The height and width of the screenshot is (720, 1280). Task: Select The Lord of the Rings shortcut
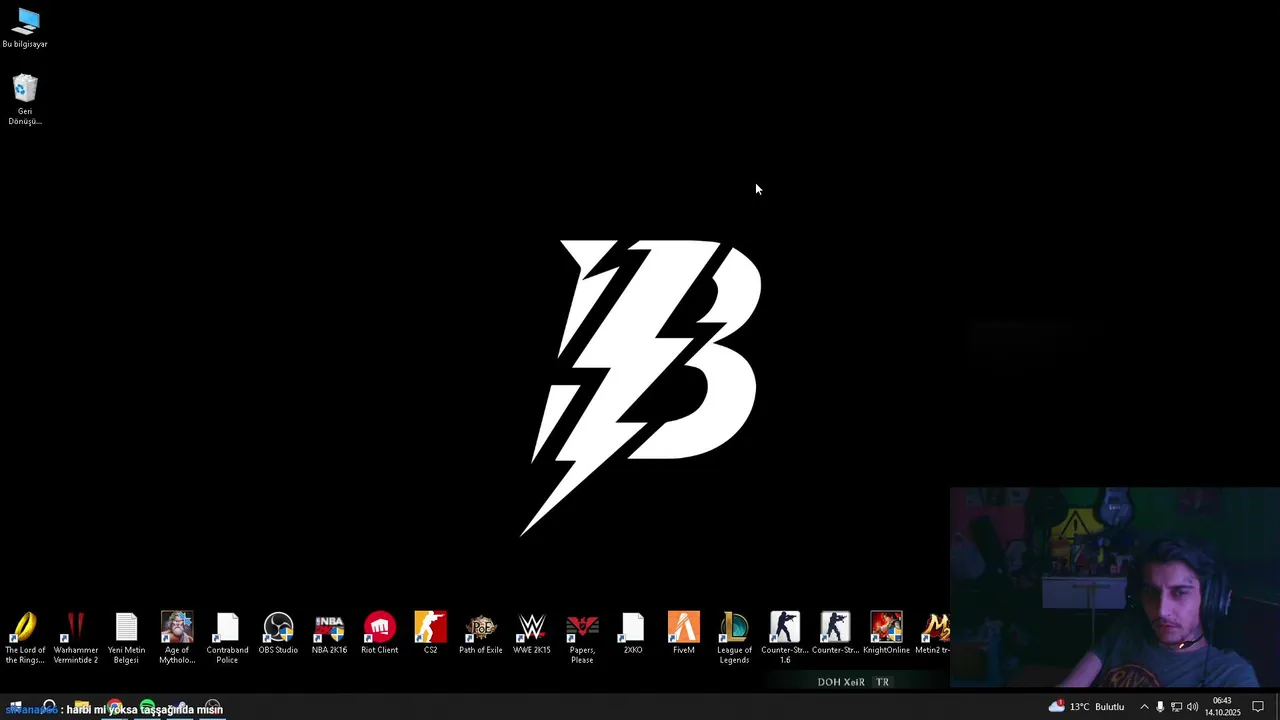(x=25, y=638)
